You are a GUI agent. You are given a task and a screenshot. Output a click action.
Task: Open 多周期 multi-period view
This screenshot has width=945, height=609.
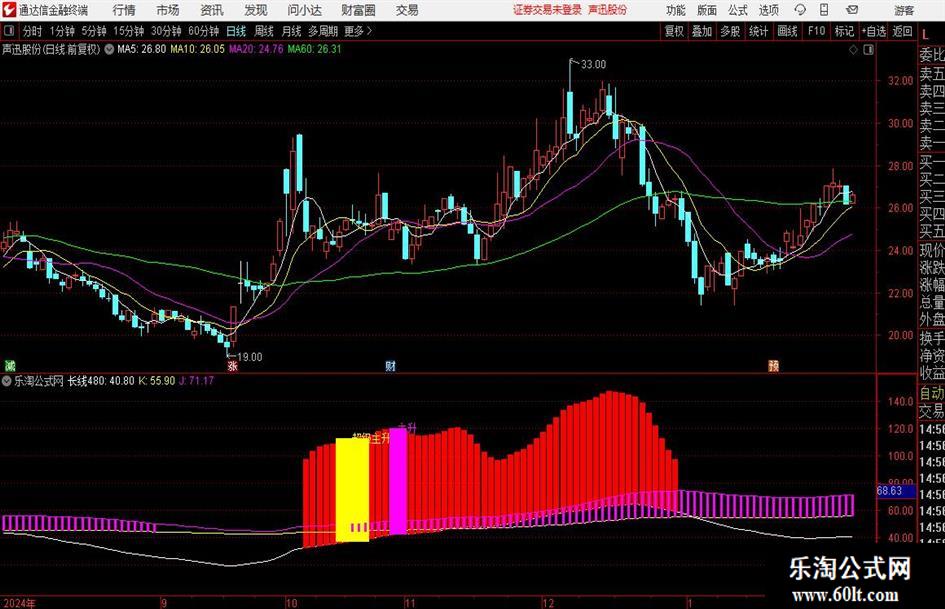point(323,31)
